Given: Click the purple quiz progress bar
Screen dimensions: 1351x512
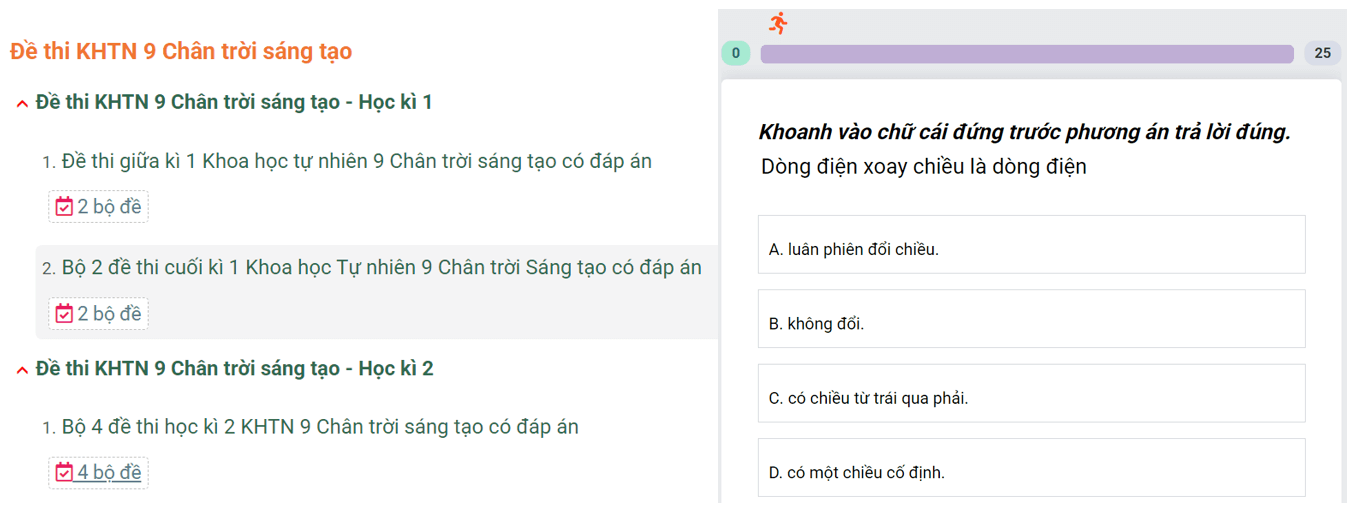Looking at the screenshot, I should pyautogui.click(x=1027, y=54).
